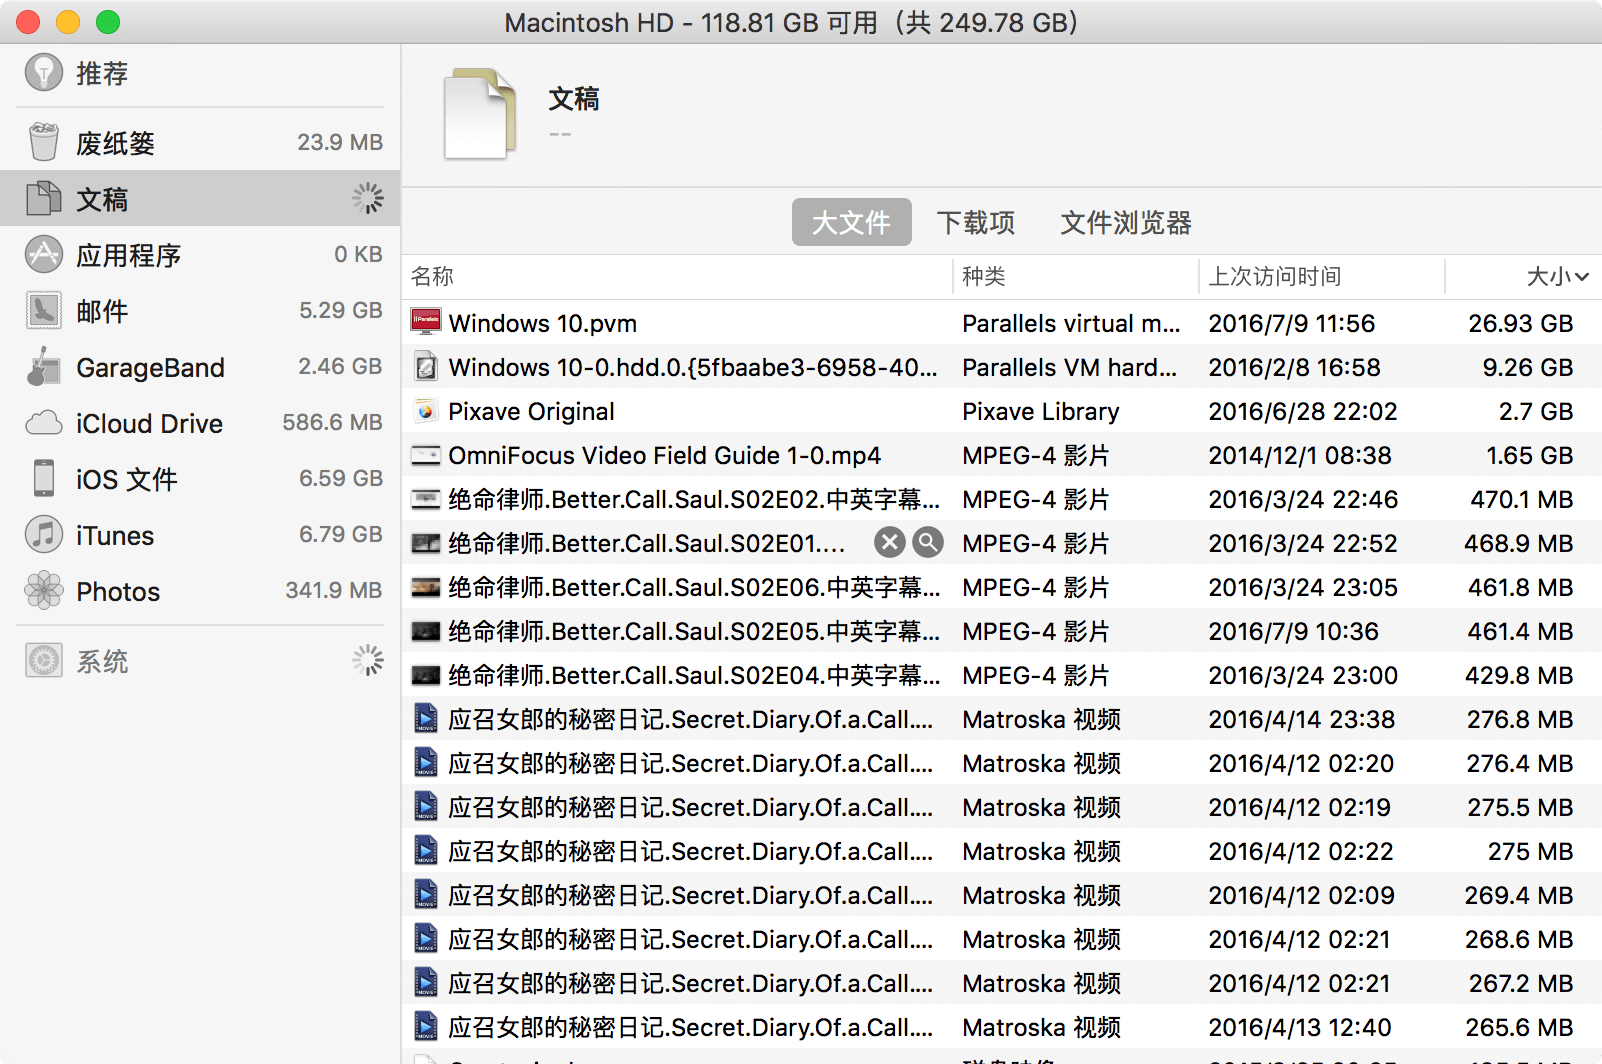Image resolution: width=1602 pixels, height=1064 pixels.
Task: Click the date 2016/6/28 22:02
Action: tap(1303, 411)
